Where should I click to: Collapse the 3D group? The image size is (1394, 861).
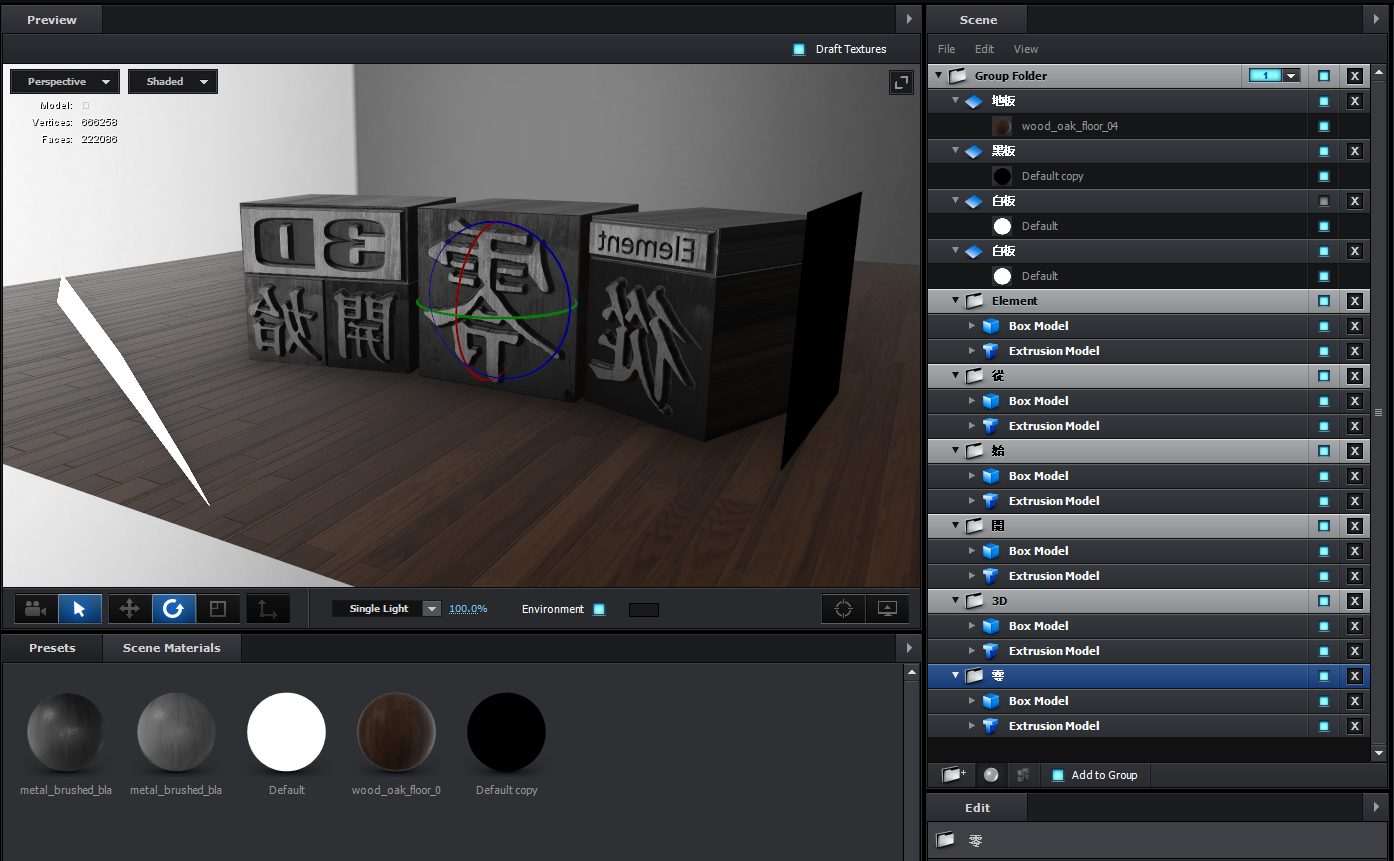(955, 601)
